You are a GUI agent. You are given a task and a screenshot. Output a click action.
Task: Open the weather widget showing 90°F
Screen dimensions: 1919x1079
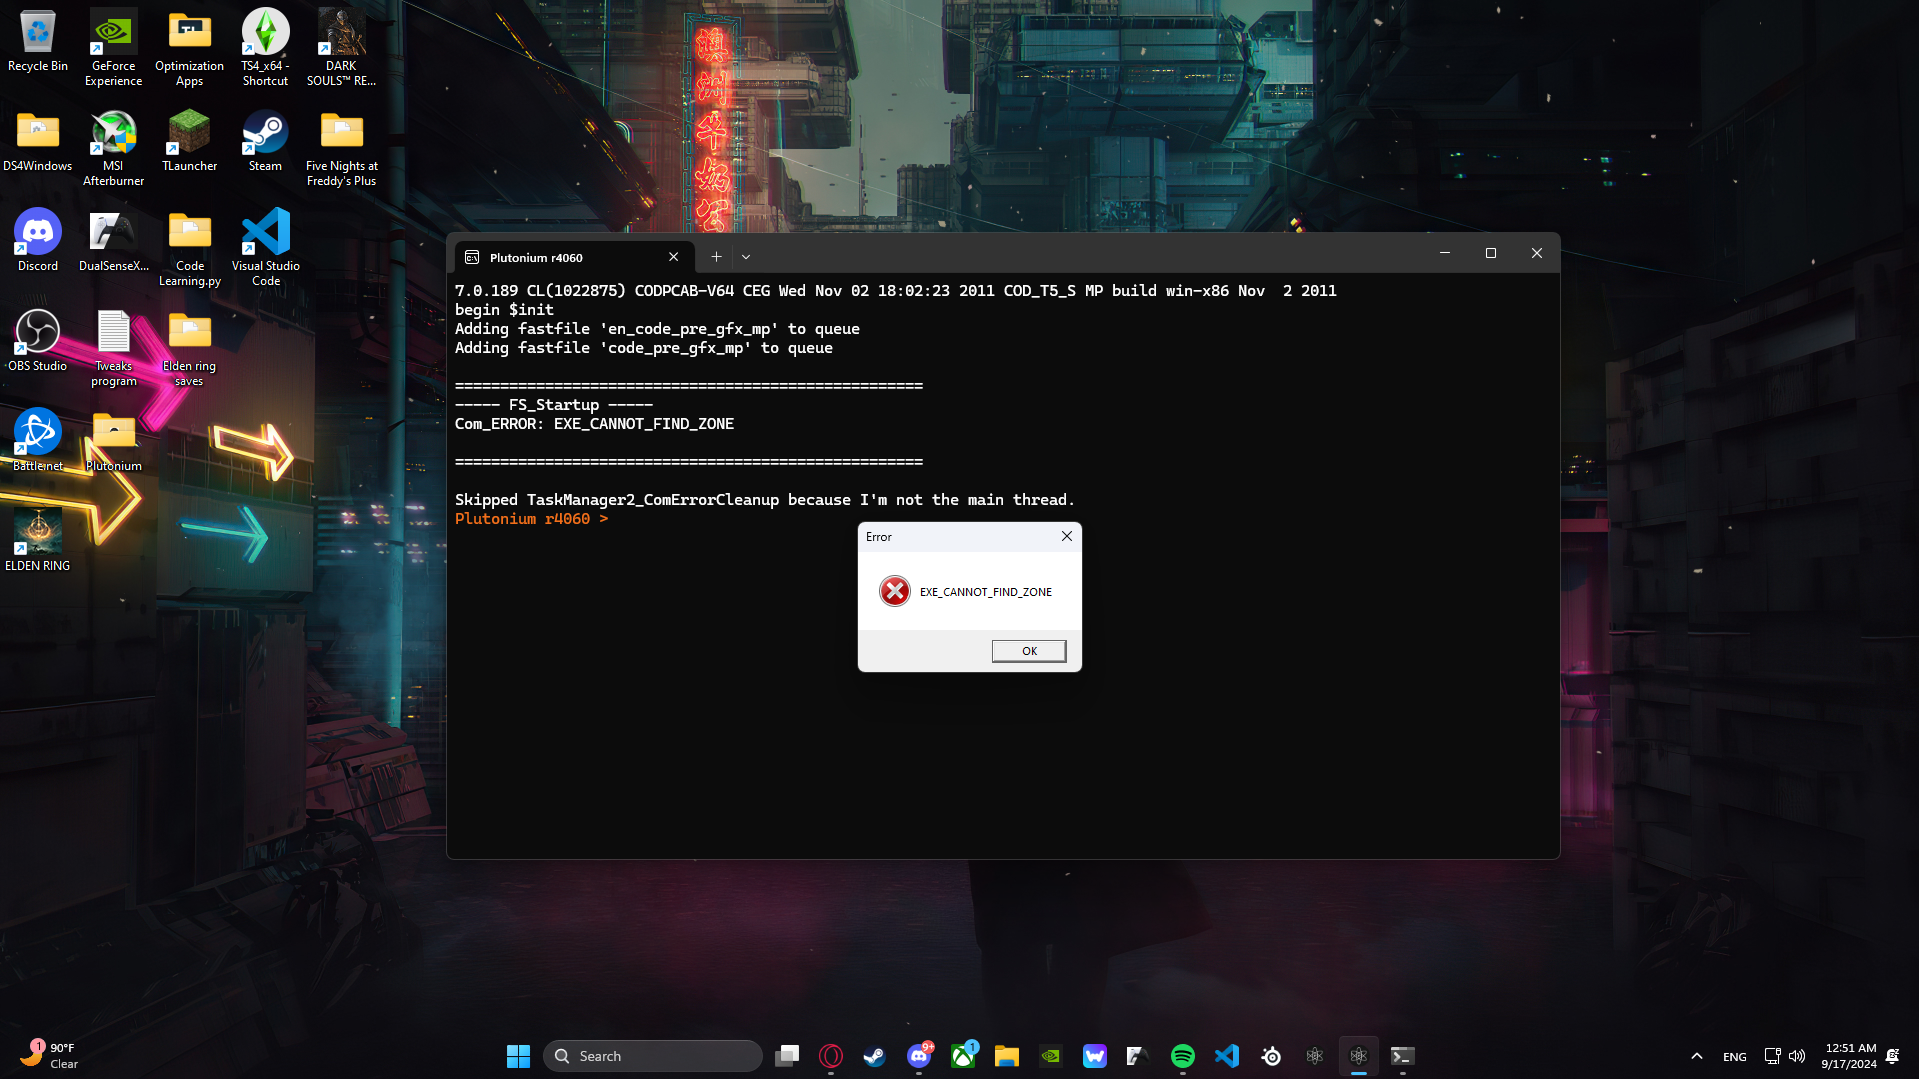tap(50, 1056)
